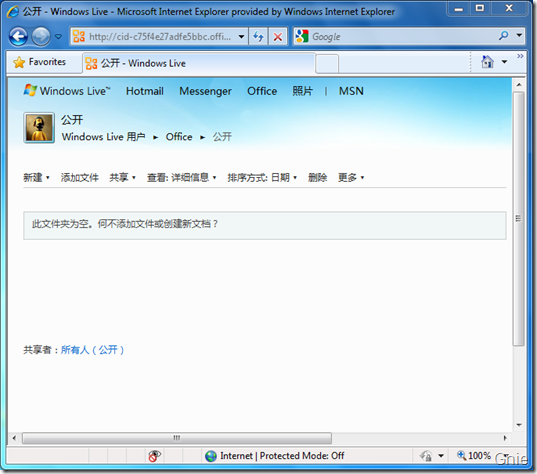Click the Internet Explorer title bar icon
The image size is (537, 474).
[x=13, y=12]
